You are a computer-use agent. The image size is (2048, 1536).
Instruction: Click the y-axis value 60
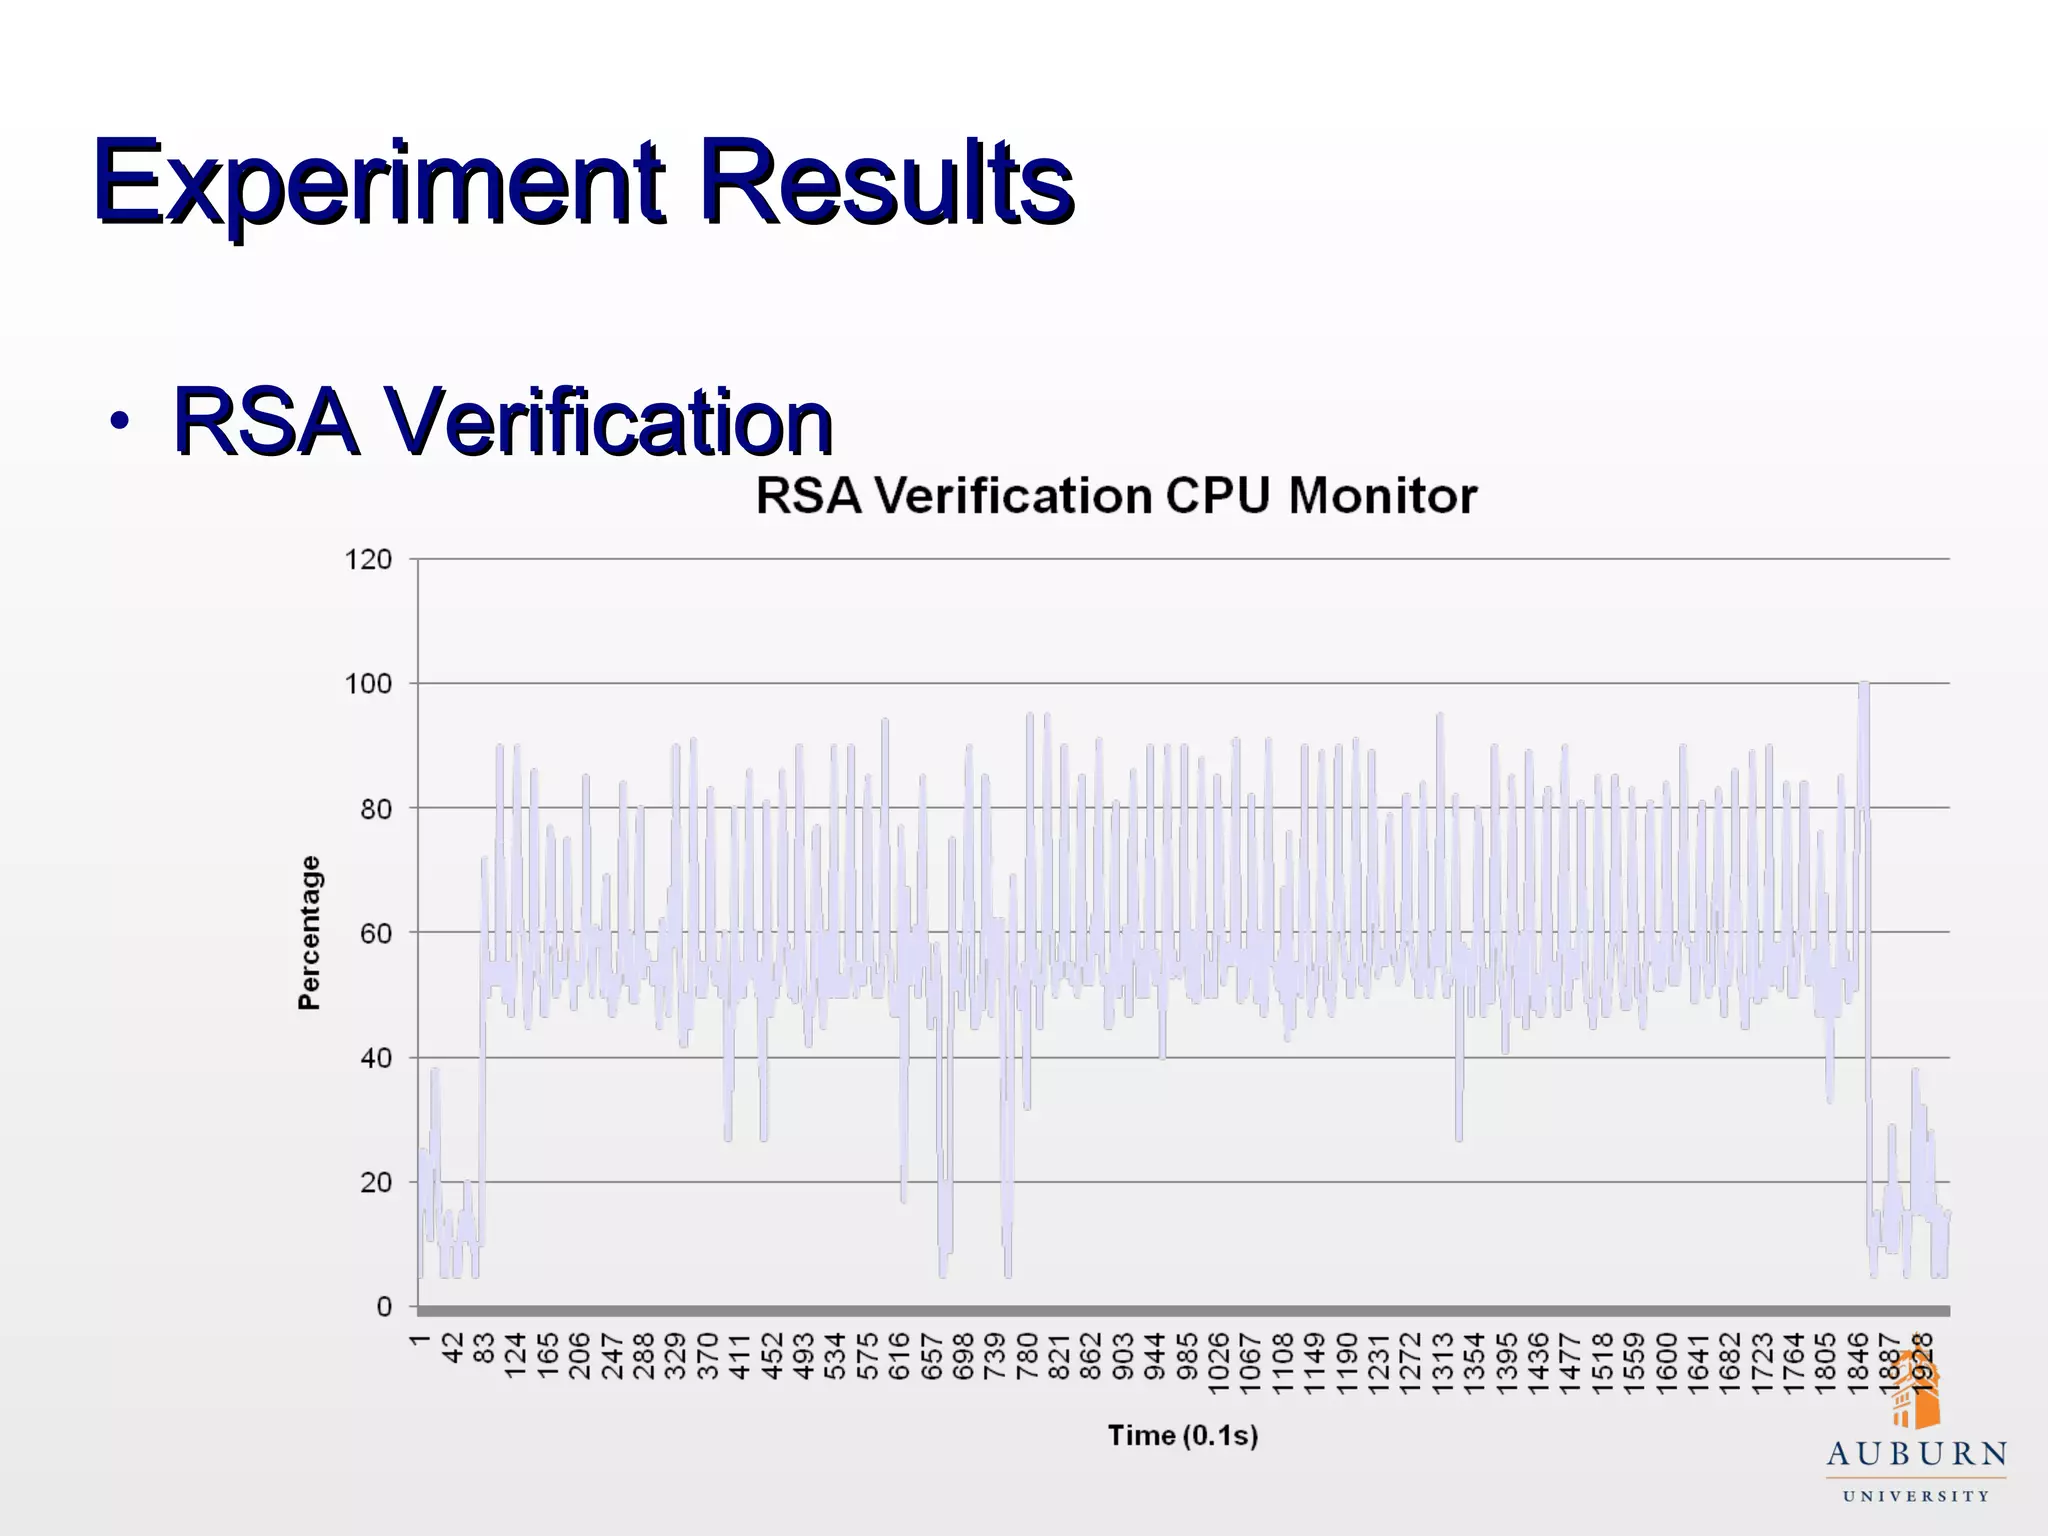coord(376,934)
